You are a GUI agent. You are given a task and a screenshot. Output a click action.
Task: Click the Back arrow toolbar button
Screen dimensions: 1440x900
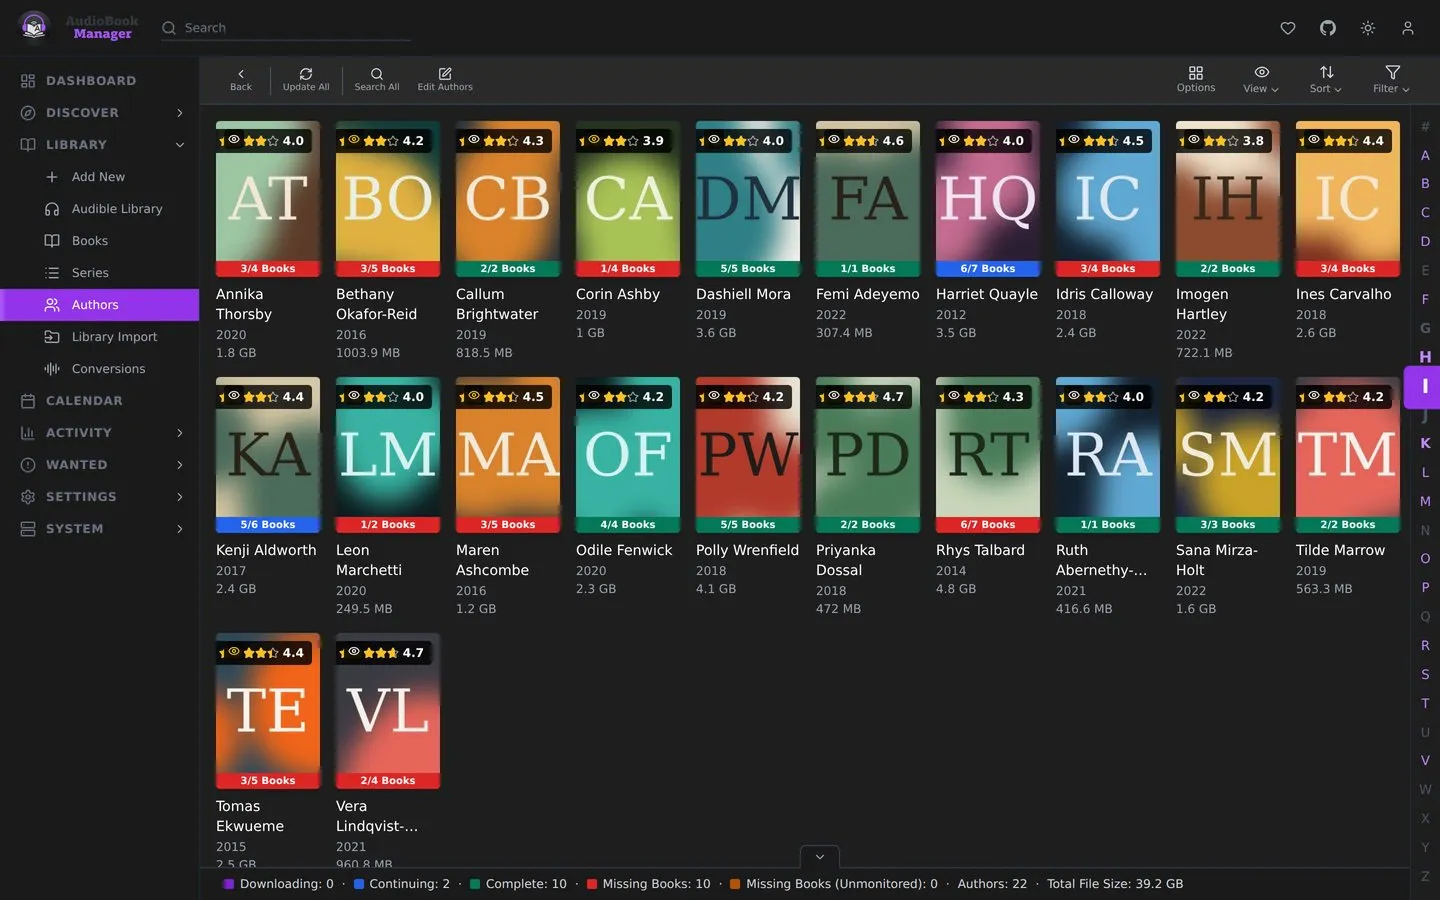[x=241, y=79]
